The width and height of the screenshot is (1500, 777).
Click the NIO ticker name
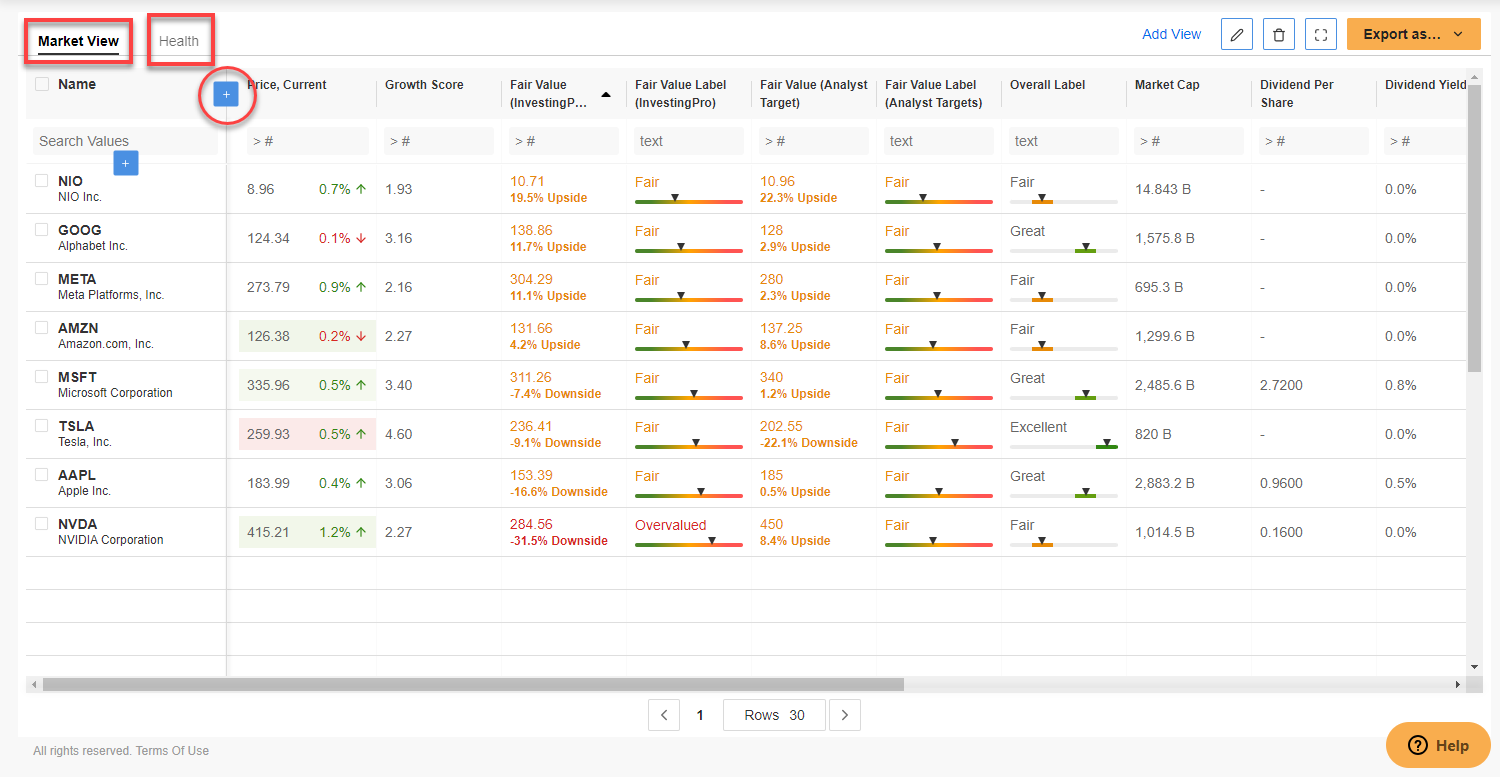click(71, 181)
